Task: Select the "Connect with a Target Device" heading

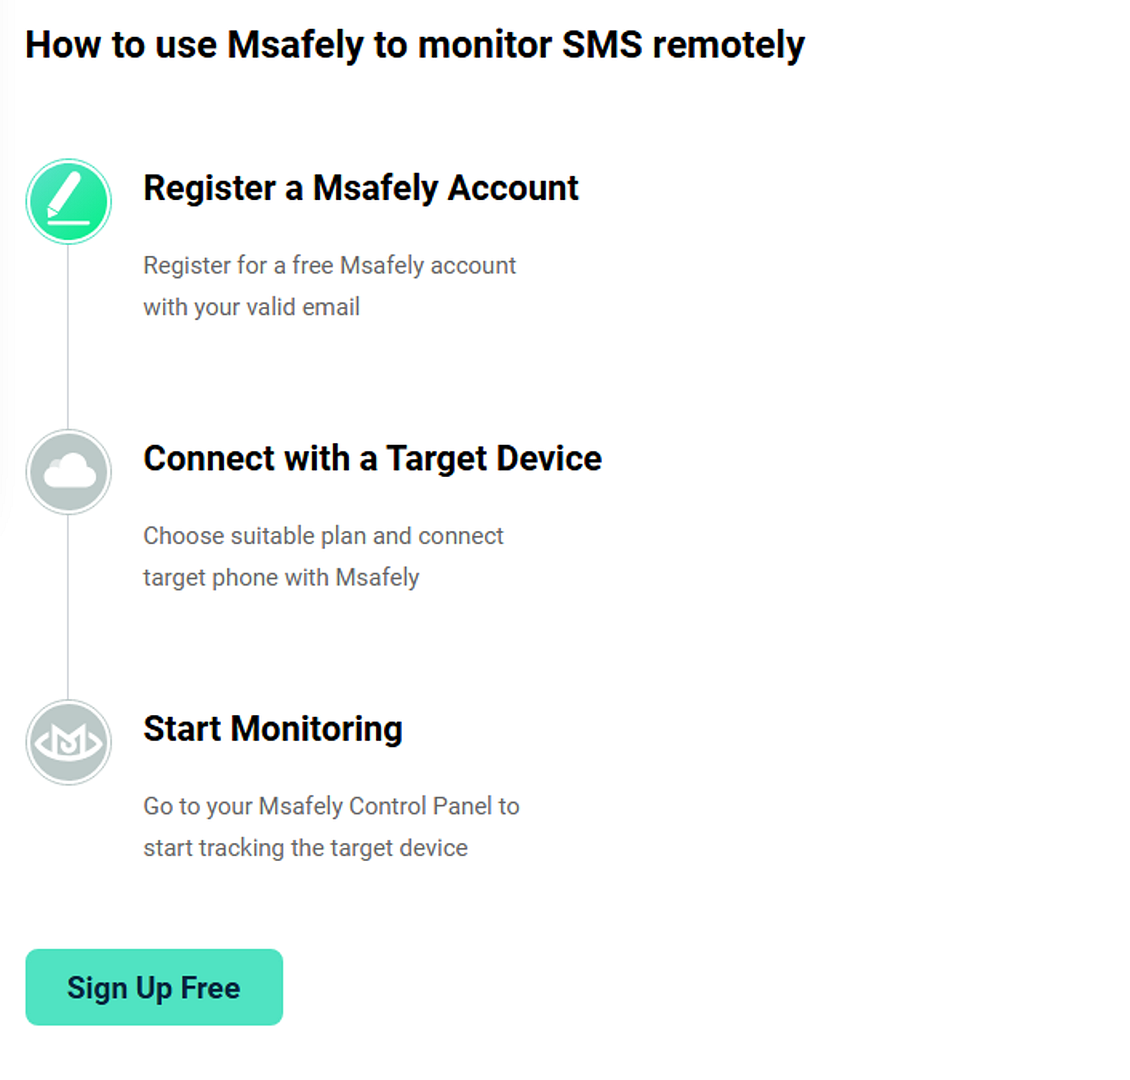Action: coord(372,458)
